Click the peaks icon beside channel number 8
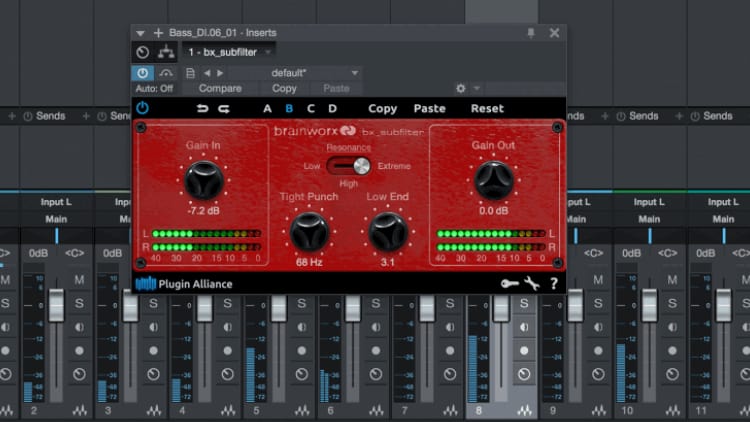The height and width of the screenshot is (422, 750). point(525,410)
